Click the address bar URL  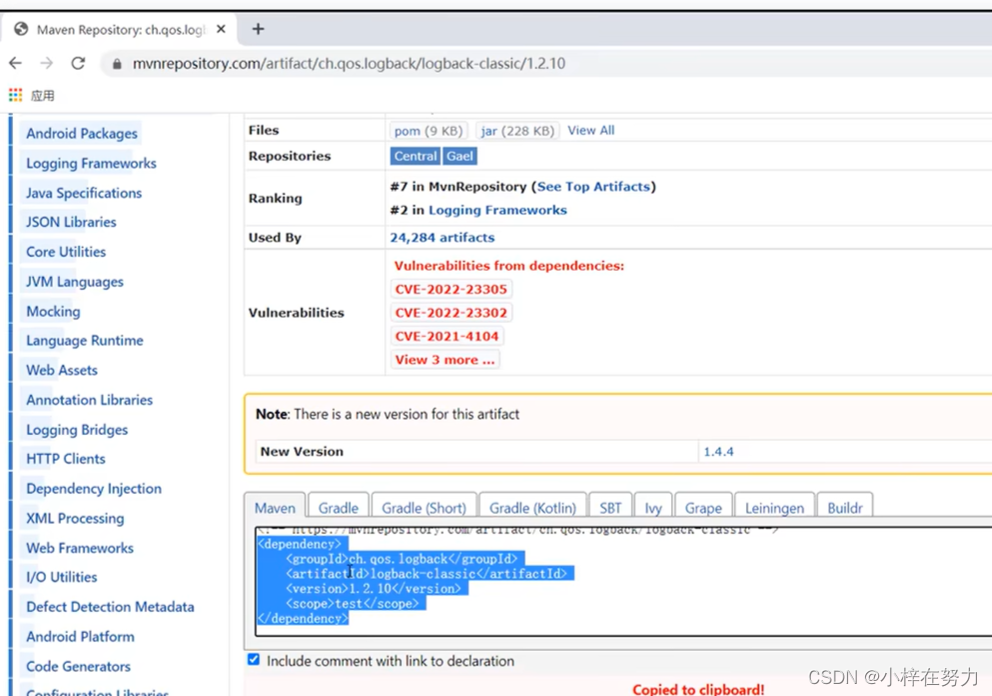click(349, 64)
